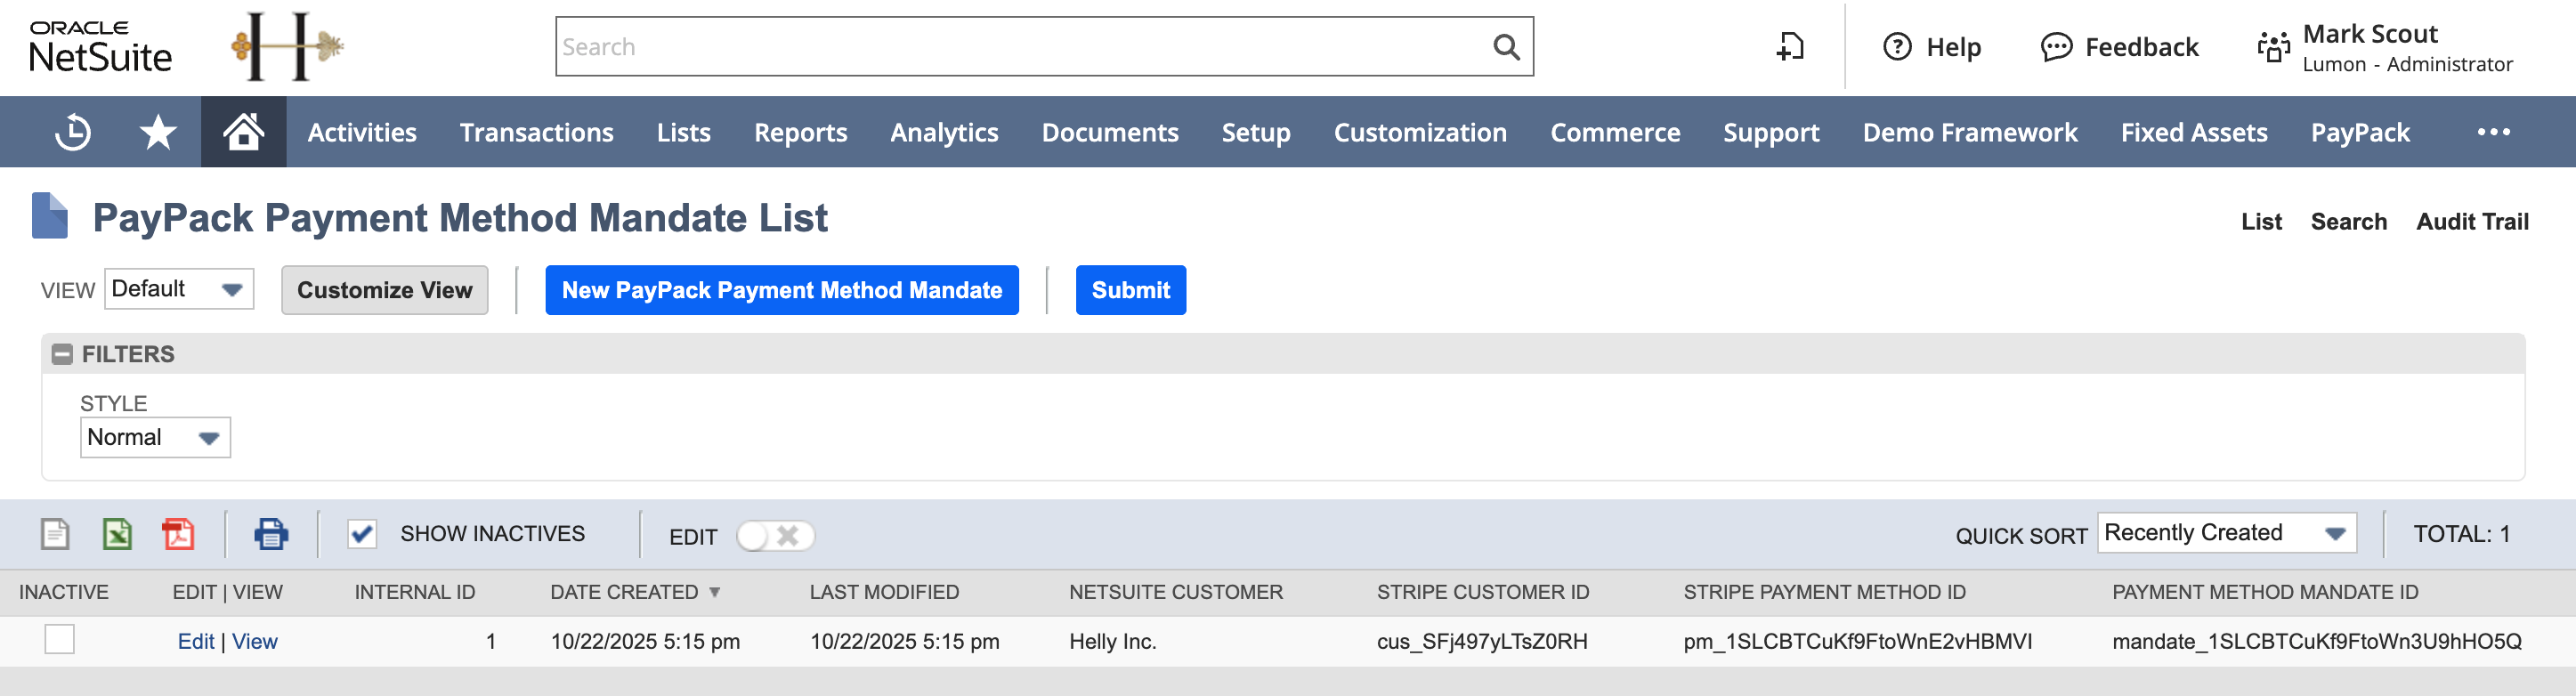Export list as CSV file icon

pos(55,534)
